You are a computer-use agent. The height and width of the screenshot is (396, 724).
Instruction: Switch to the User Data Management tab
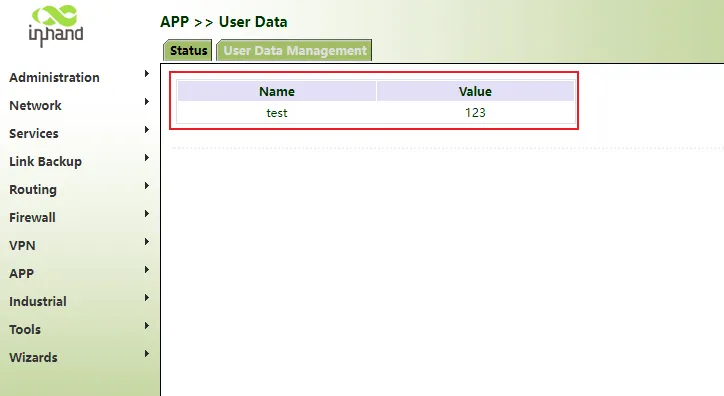click(295, 50)
